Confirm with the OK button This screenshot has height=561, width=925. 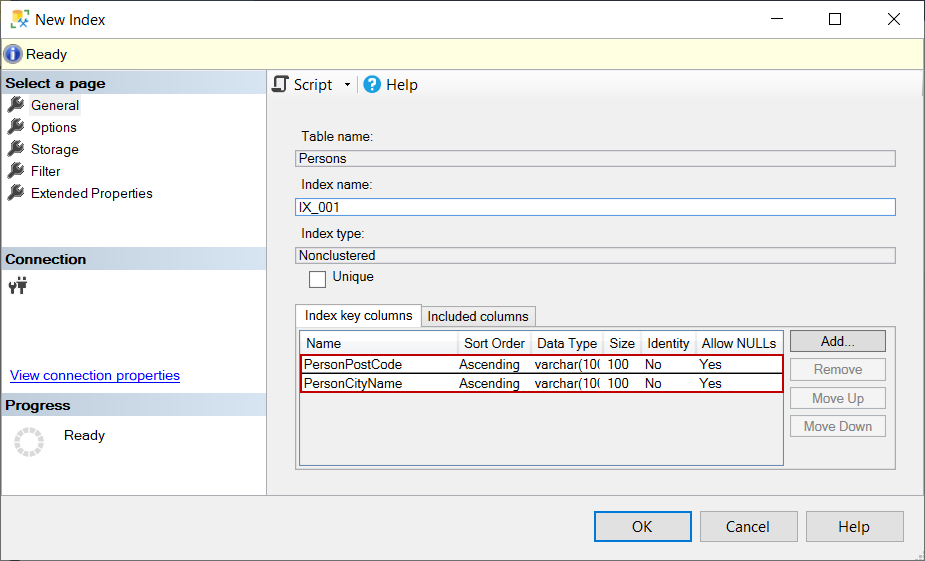coord(642,527)
